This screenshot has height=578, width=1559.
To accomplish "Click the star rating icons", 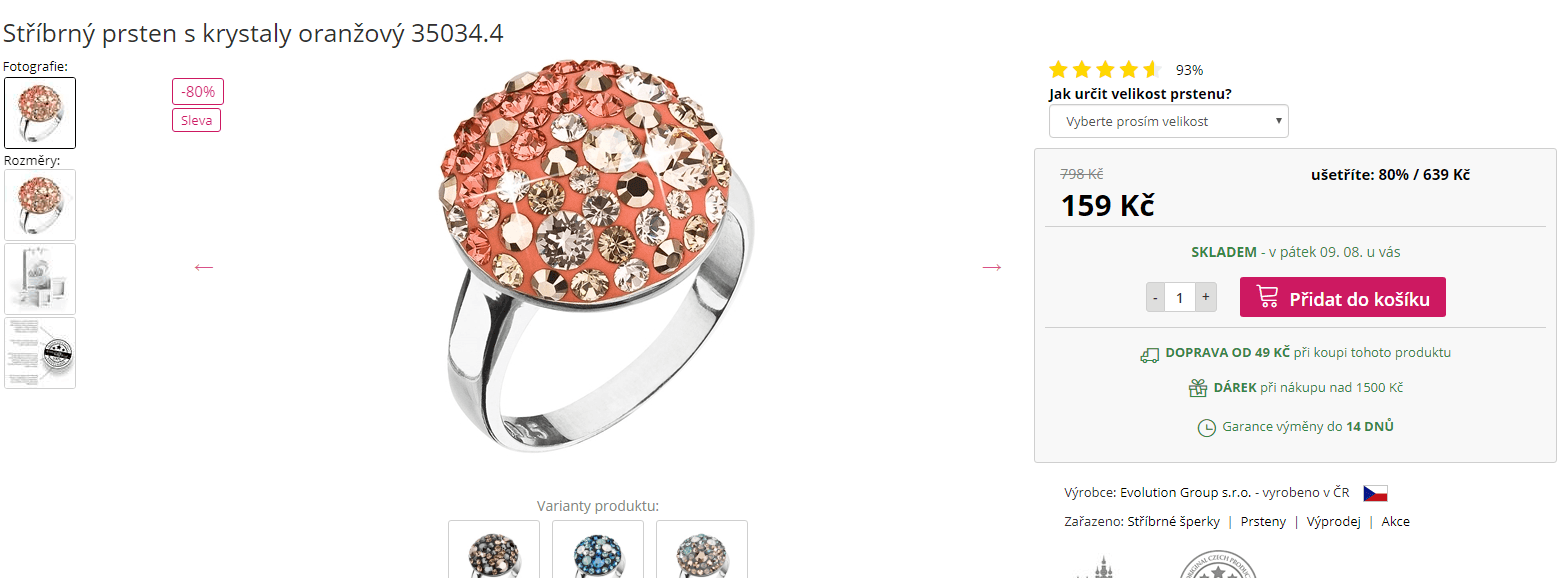I will pyautogui.click(x=1104, y=70).
